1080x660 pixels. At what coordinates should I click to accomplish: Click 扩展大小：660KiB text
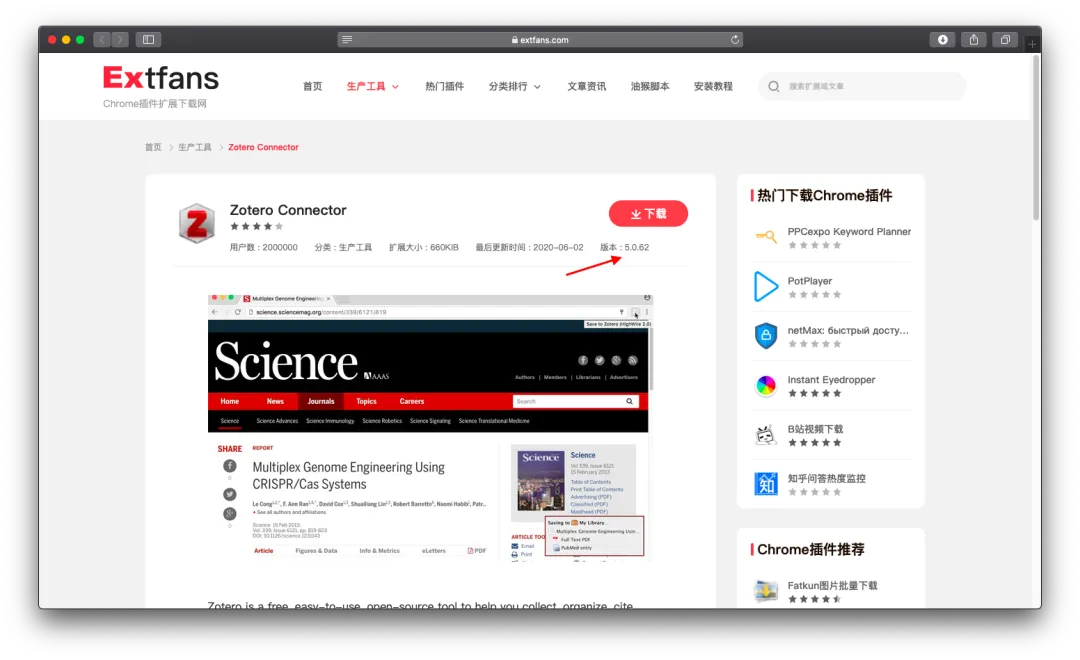pyautogui.click(x=424, y=247)
